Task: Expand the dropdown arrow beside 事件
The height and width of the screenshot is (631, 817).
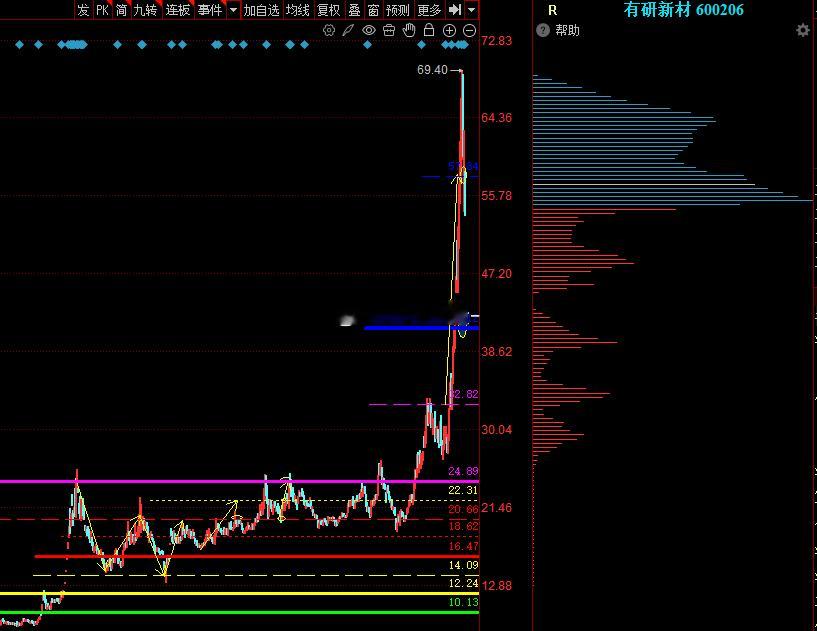Action: pyautogui.click(x=233, y=10)
